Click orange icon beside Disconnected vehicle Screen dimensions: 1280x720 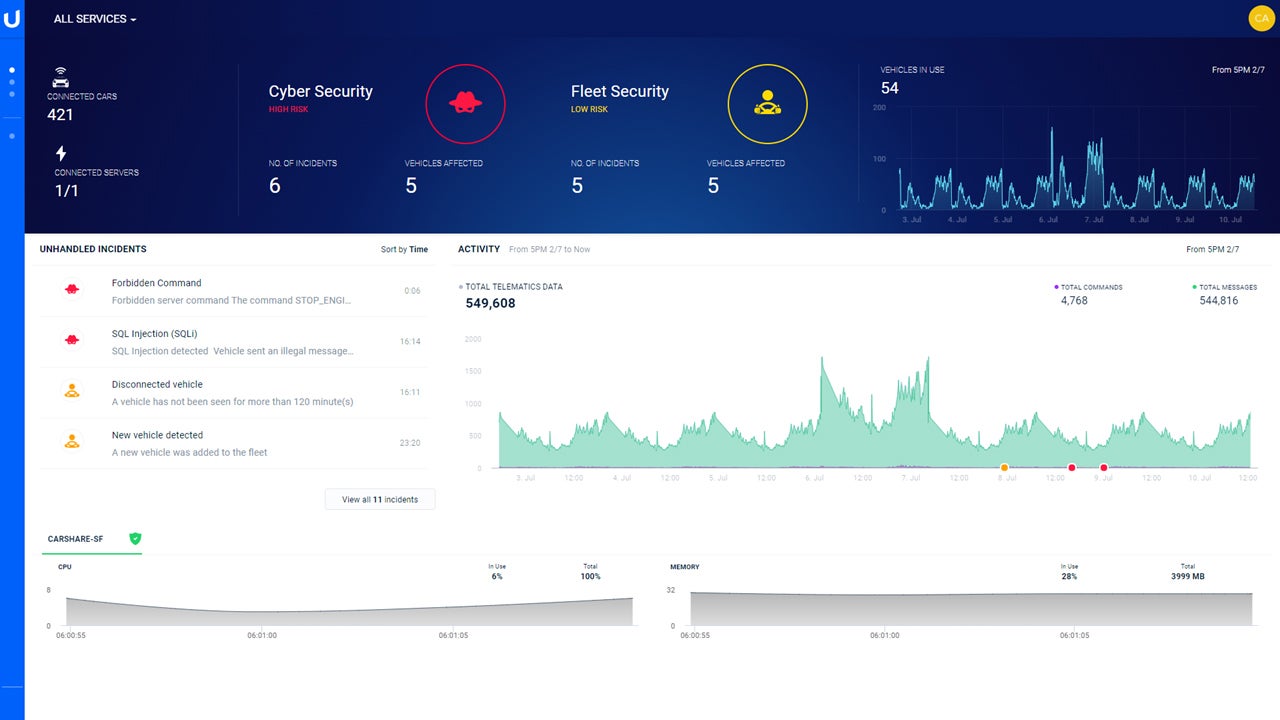tap(72, 391)
